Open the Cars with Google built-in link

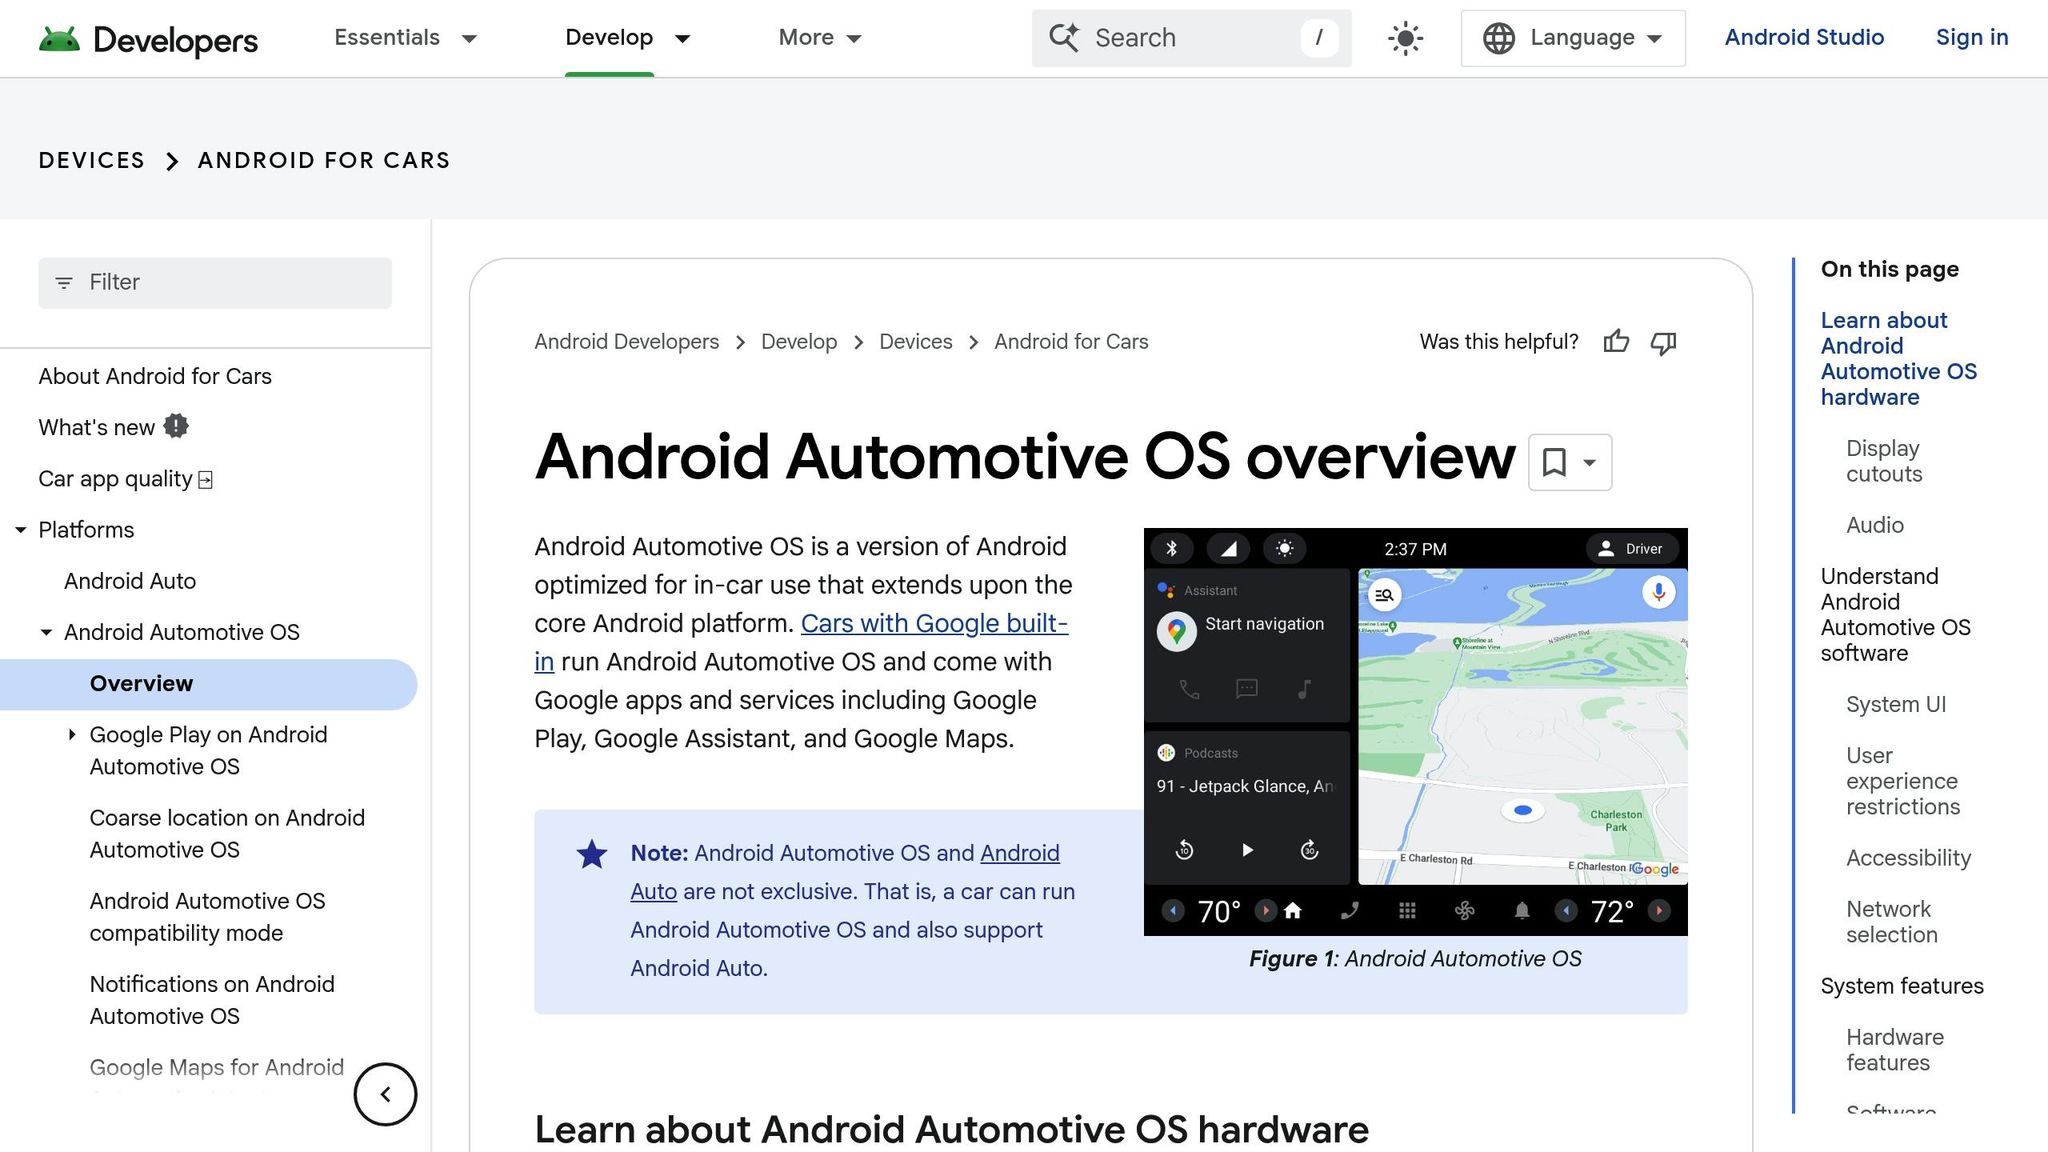click(x=934, y=623)
